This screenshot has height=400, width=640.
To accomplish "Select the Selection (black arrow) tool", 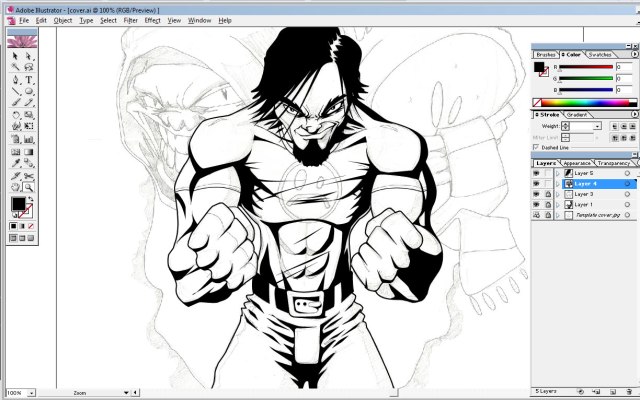I will (x=16, y=56).
